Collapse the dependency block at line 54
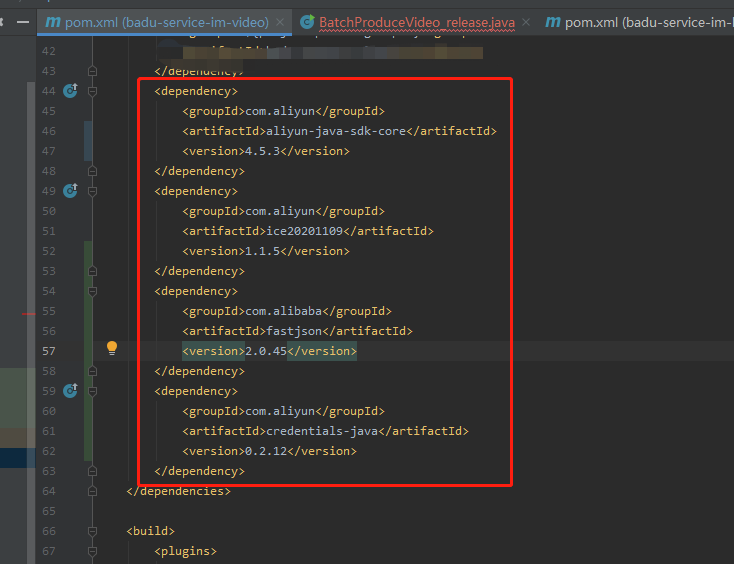 pos(92,292)
